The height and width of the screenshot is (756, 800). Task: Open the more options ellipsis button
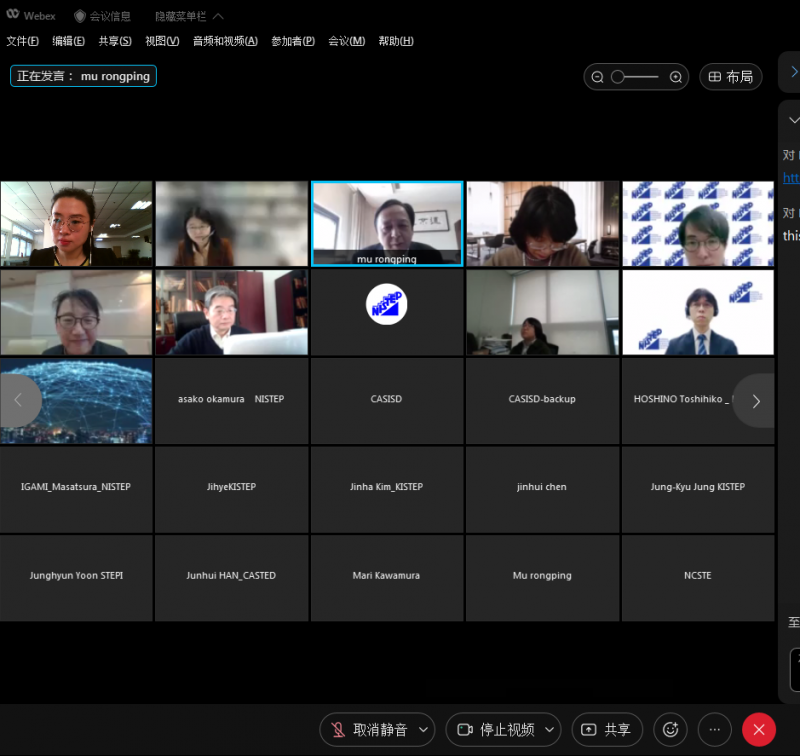[714, 730]
